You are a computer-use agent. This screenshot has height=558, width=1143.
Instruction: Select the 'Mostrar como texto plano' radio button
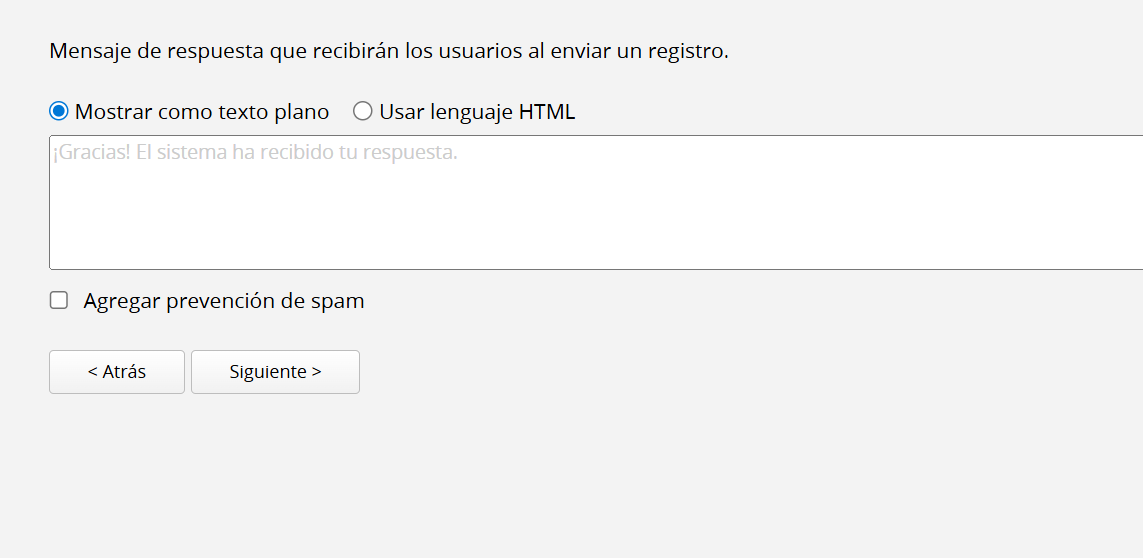pyautogui.click(x=59, y=112)
